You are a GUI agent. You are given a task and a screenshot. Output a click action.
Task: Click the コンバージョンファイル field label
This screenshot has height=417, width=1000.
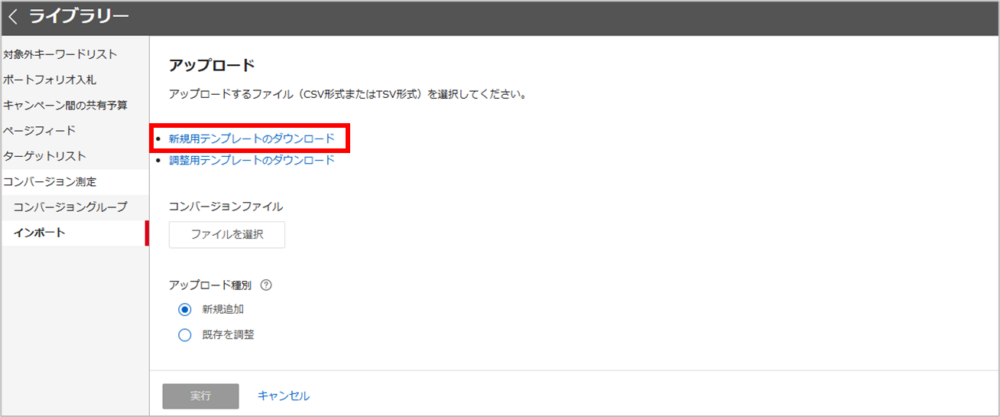[226, 206]
